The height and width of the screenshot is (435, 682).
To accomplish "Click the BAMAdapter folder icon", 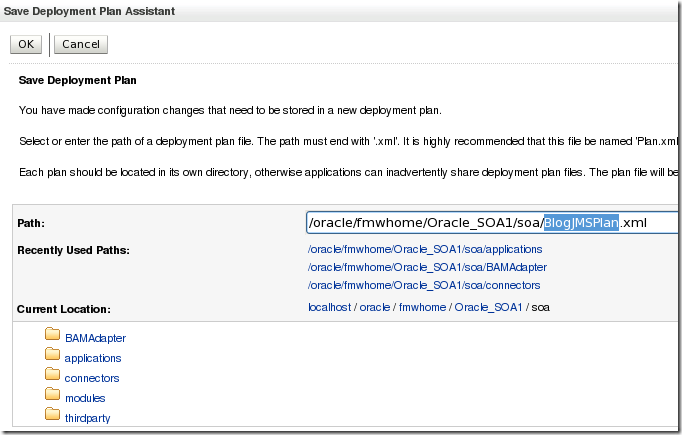I will (x=53, y=337).
